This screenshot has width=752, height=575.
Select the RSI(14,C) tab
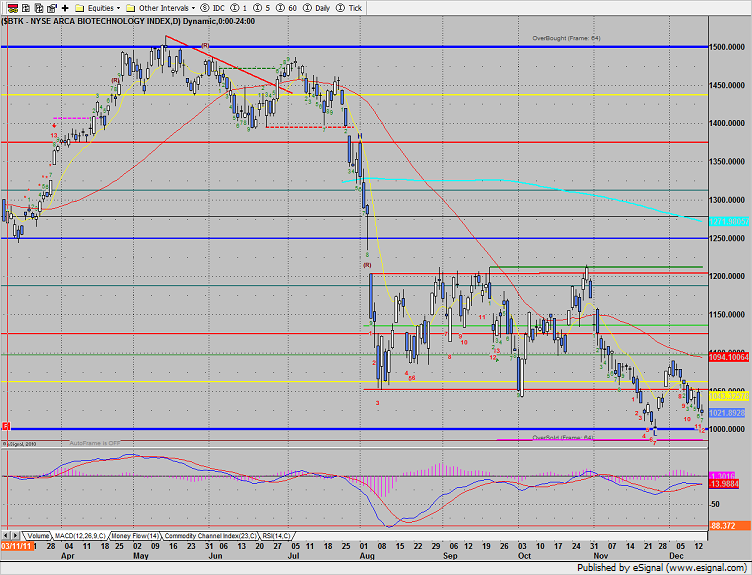coord(276,536)
